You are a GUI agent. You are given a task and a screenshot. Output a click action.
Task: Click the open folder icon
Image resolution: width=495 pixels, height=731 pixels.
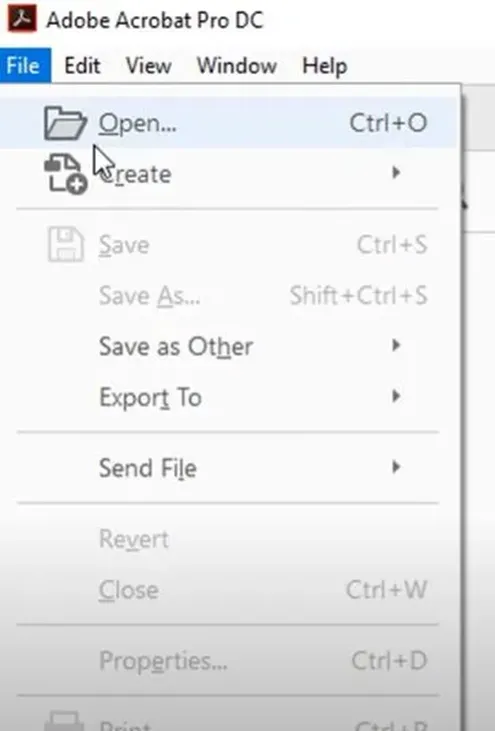65,123
